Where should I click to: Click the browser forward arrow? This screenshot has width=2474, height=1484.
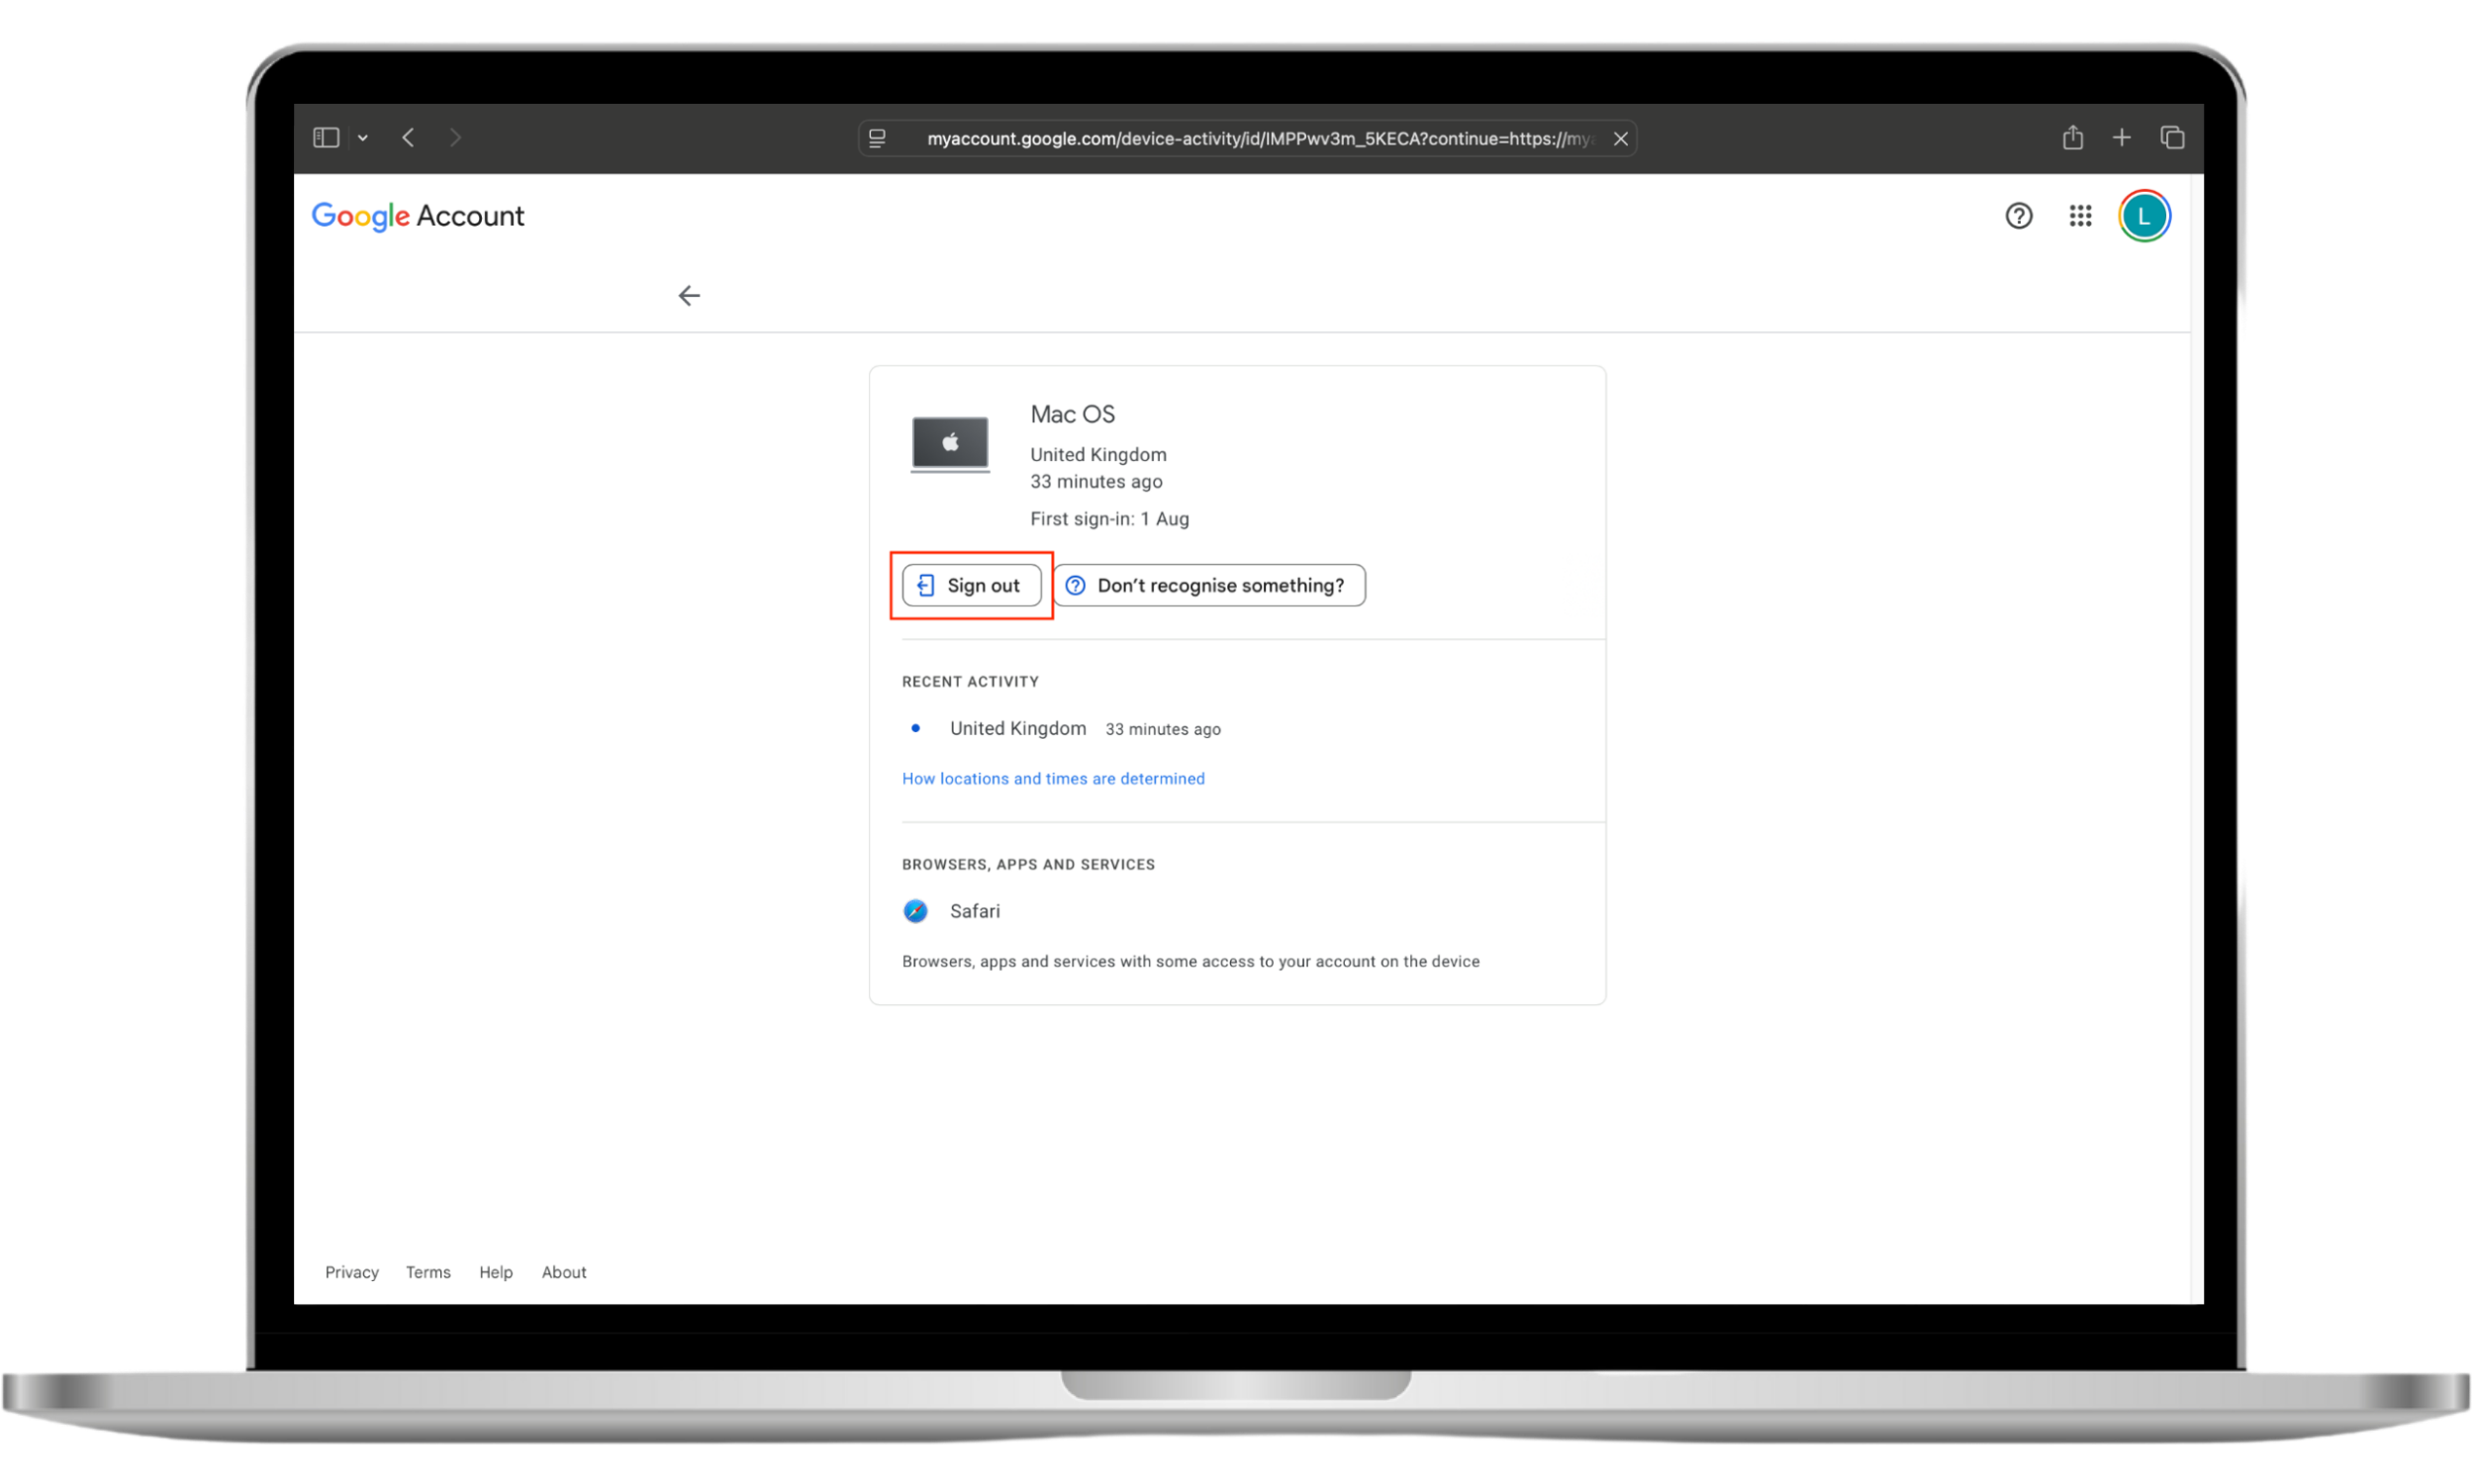click(x=456, y=137)
